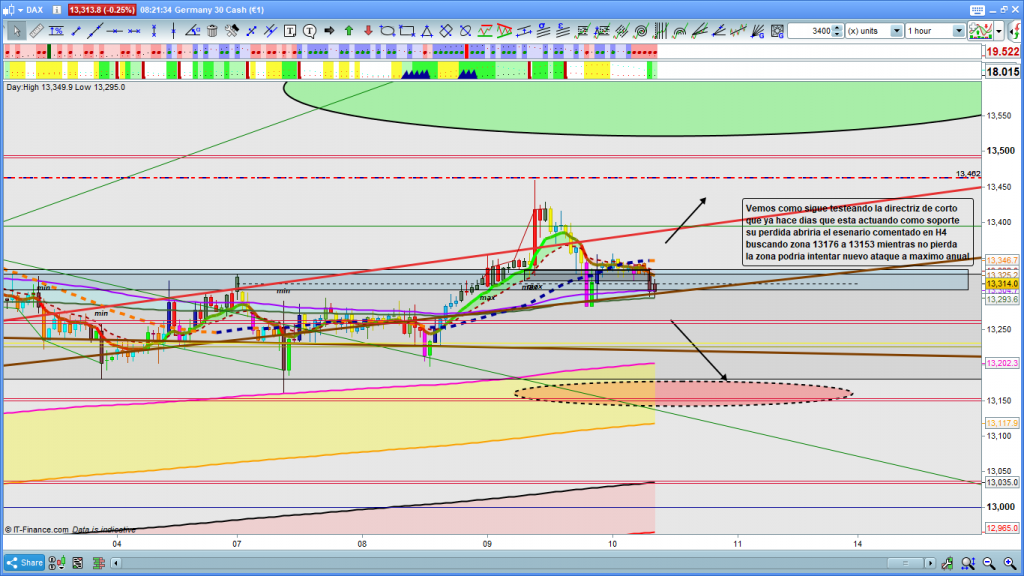Select the ruler measurement tool
This screenshot has height=576, width=1024.
pos(38,31)
